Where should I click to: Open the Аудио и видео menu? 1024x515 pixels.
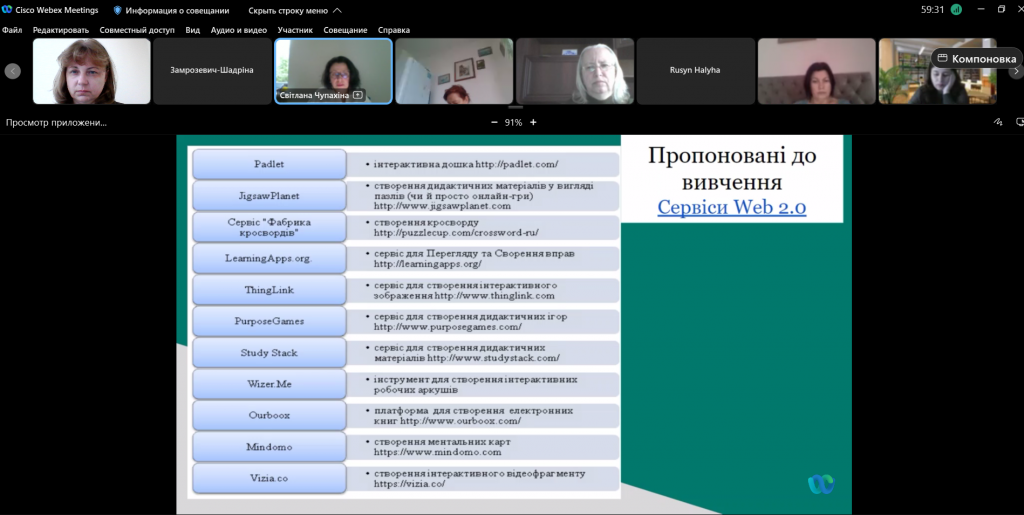click(x=238, y=30)
